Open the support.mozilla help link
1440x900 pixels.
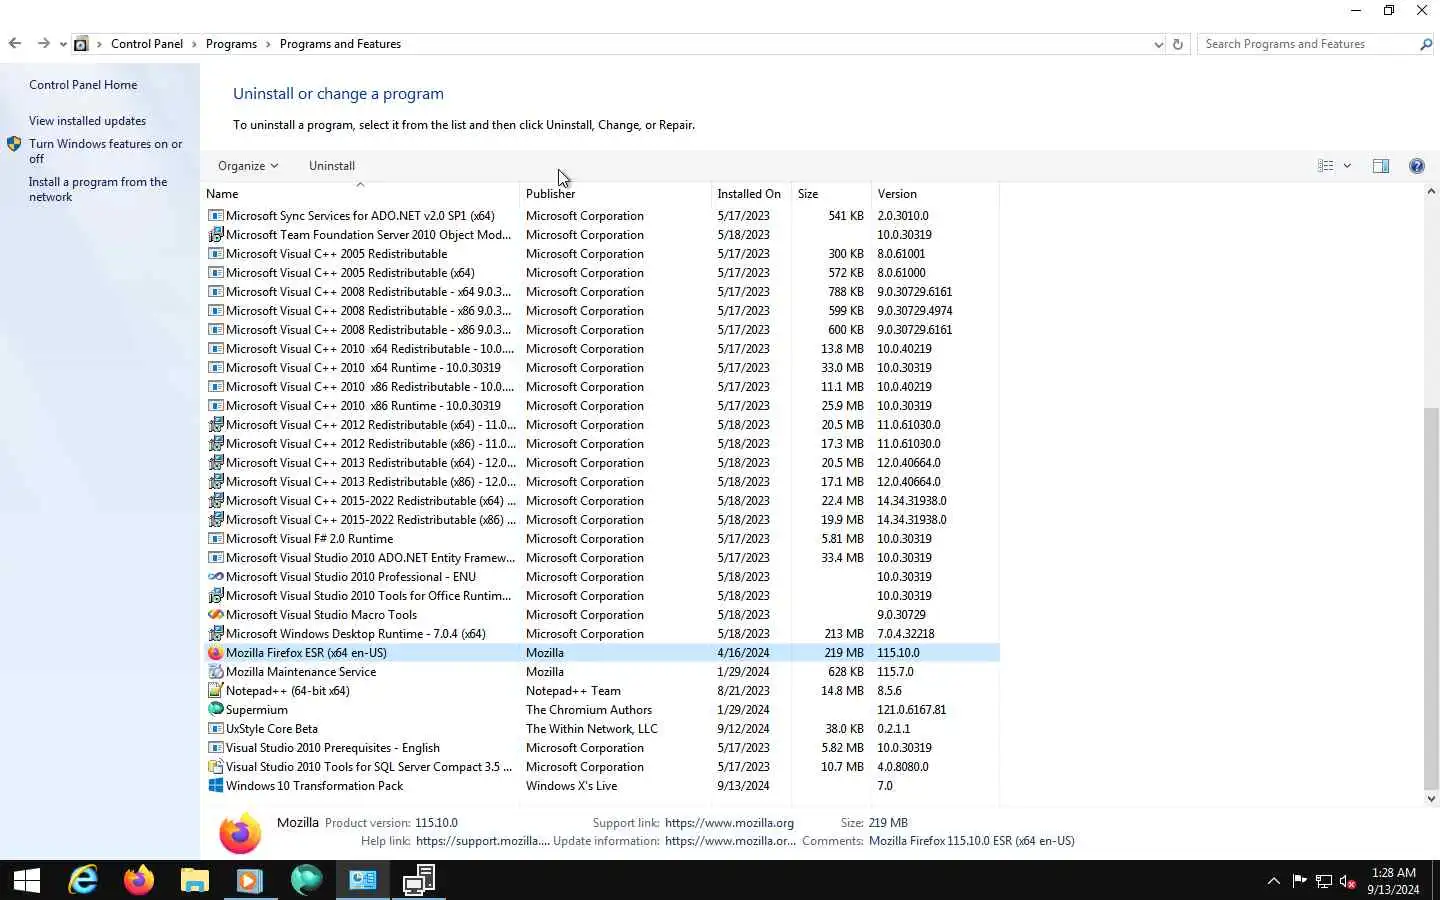tap(482, 841)
